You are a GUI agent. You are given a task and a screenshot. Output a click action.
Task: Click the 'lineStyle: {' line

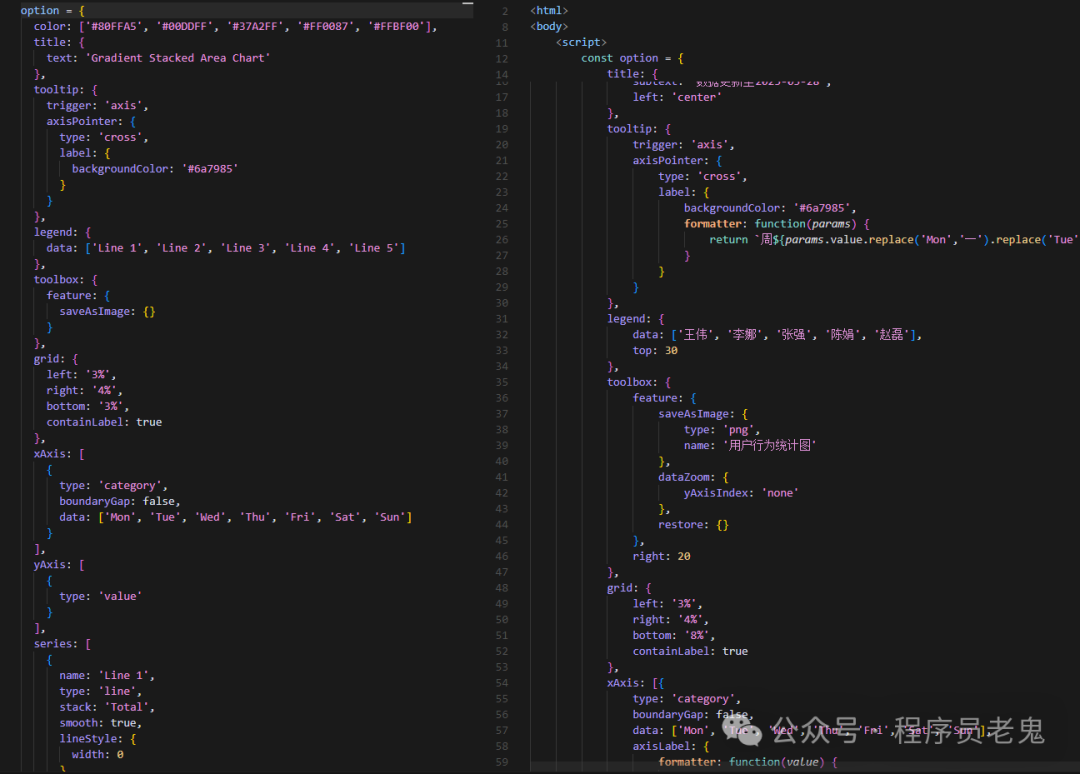click(x=98, y=739)
